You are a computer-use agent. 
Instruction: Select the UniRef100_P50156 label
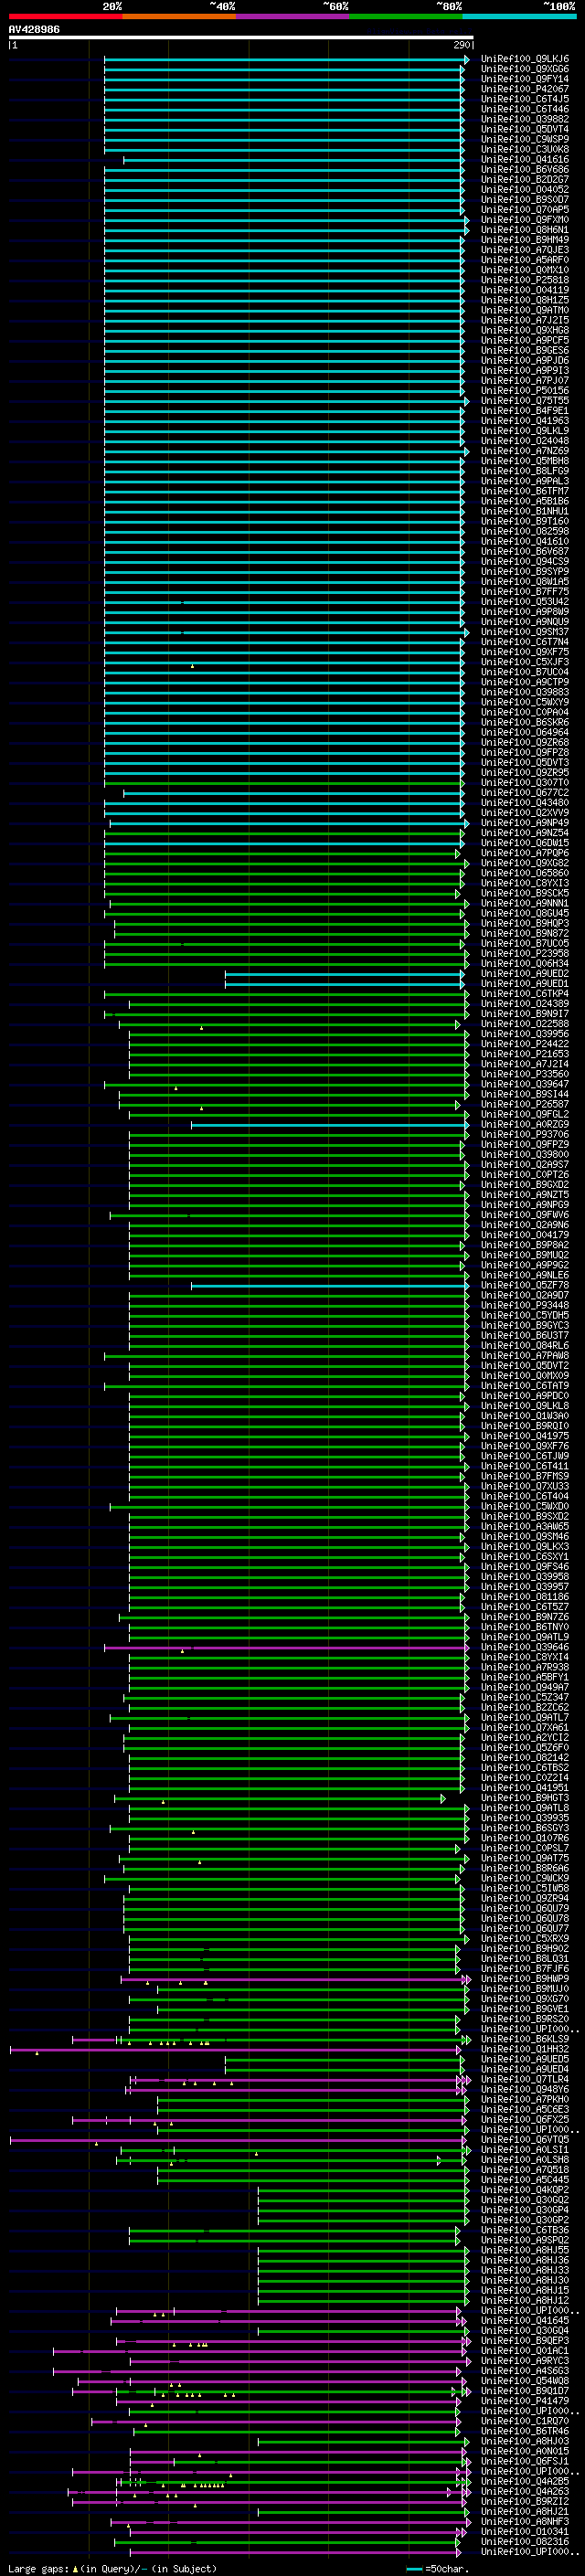pyautogui.click(x=525, y=391)
